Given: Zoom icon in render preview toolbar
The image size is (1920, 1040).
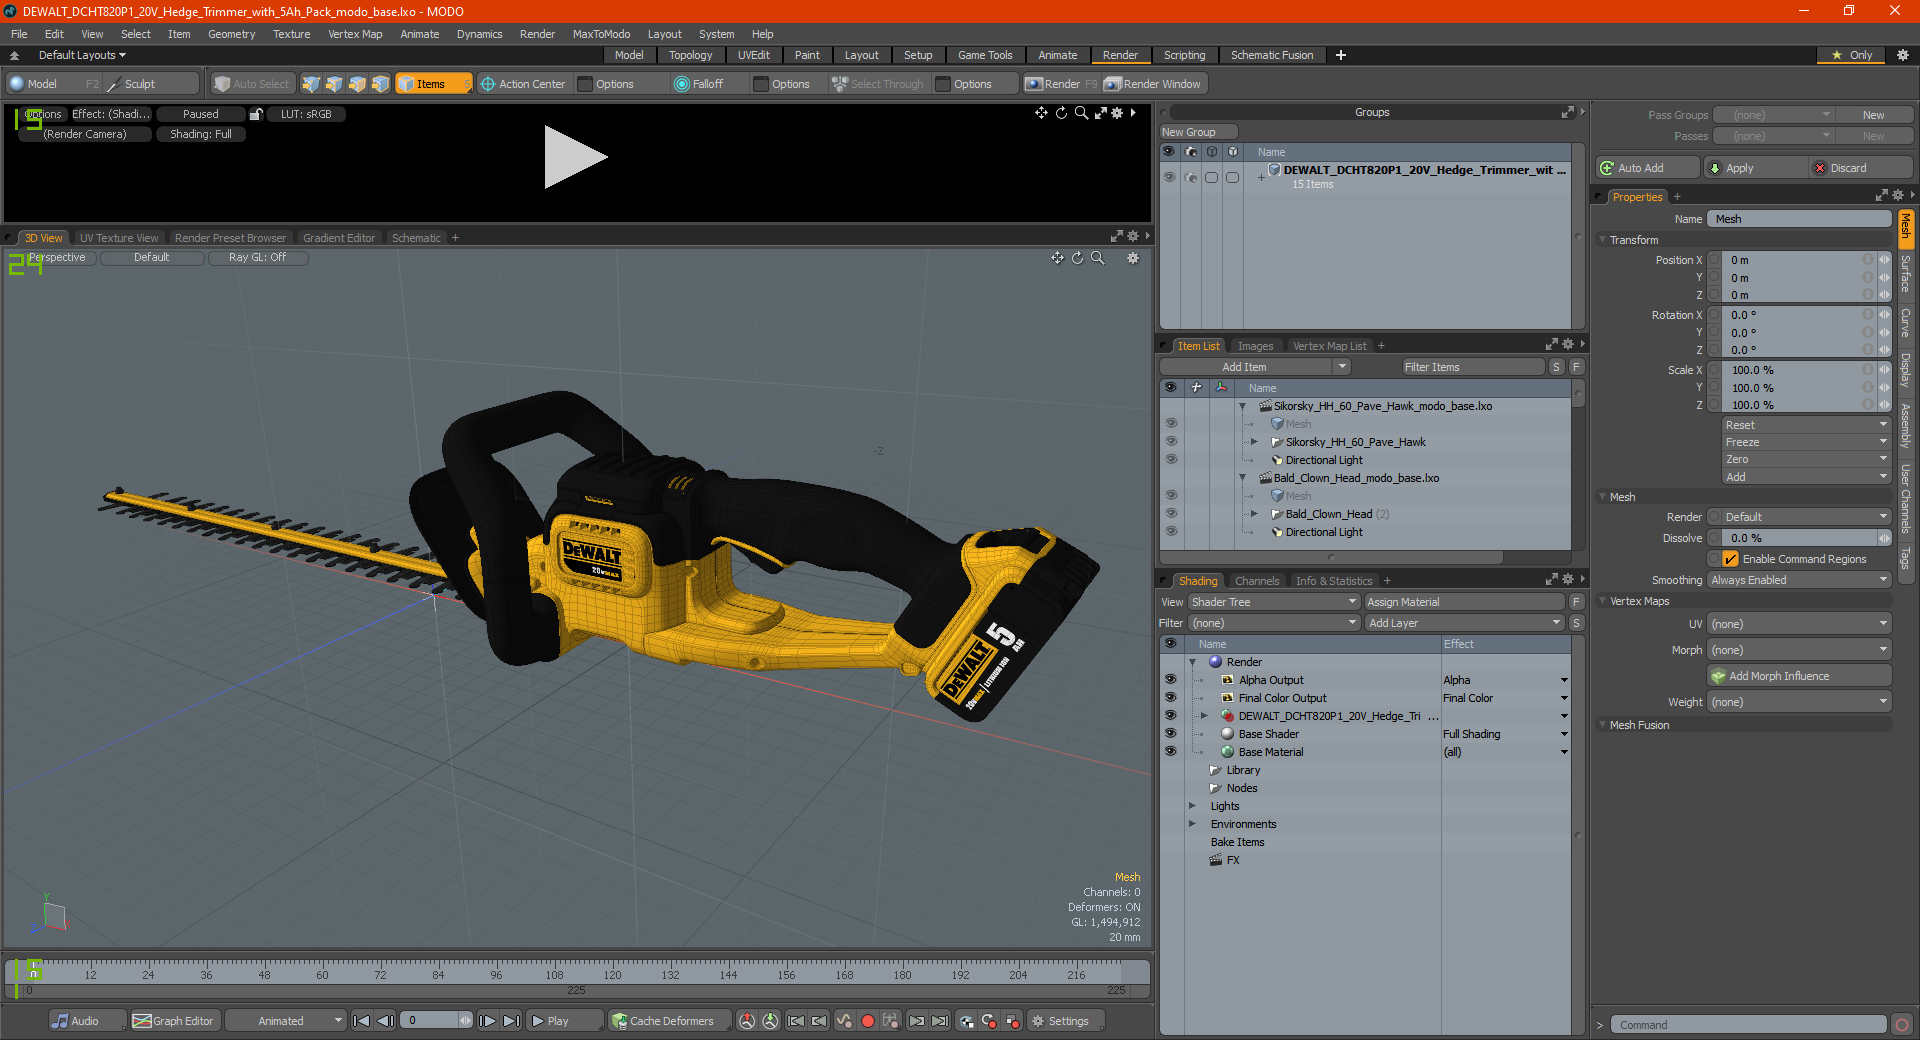Looking at the screenshot, I should [1081, 113].
